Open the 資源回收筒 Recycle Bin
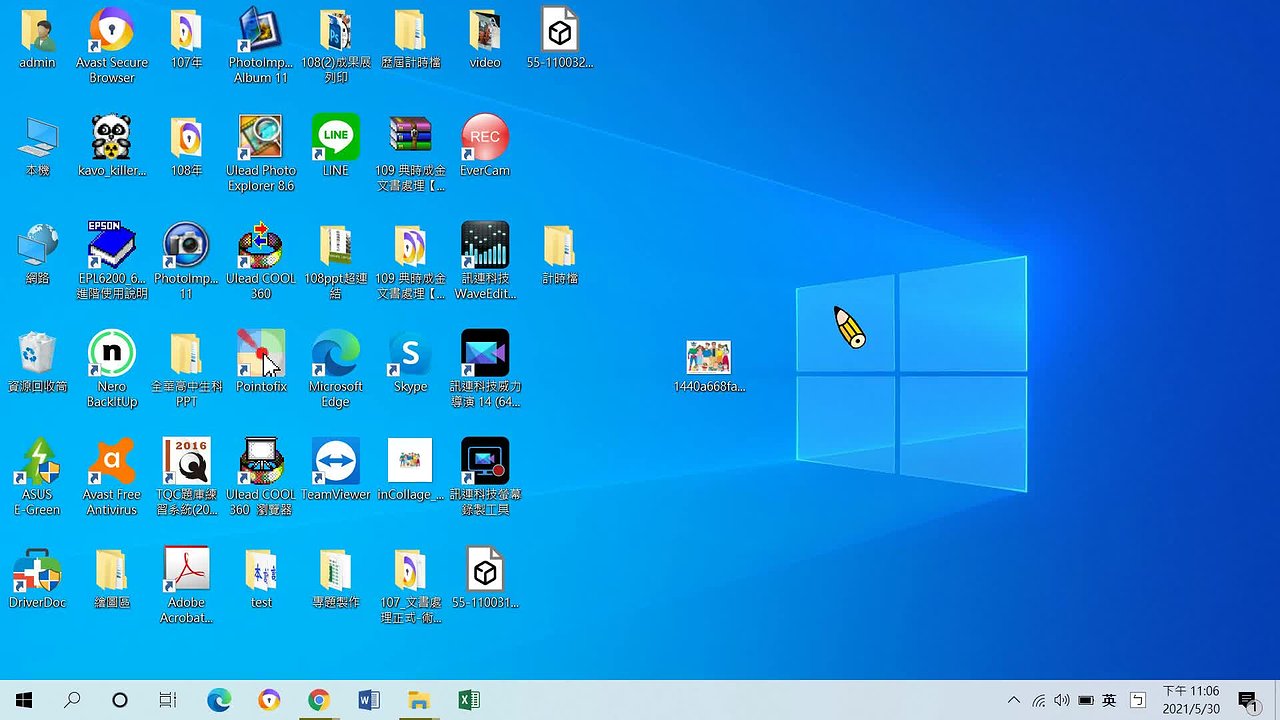 [38, 354]
